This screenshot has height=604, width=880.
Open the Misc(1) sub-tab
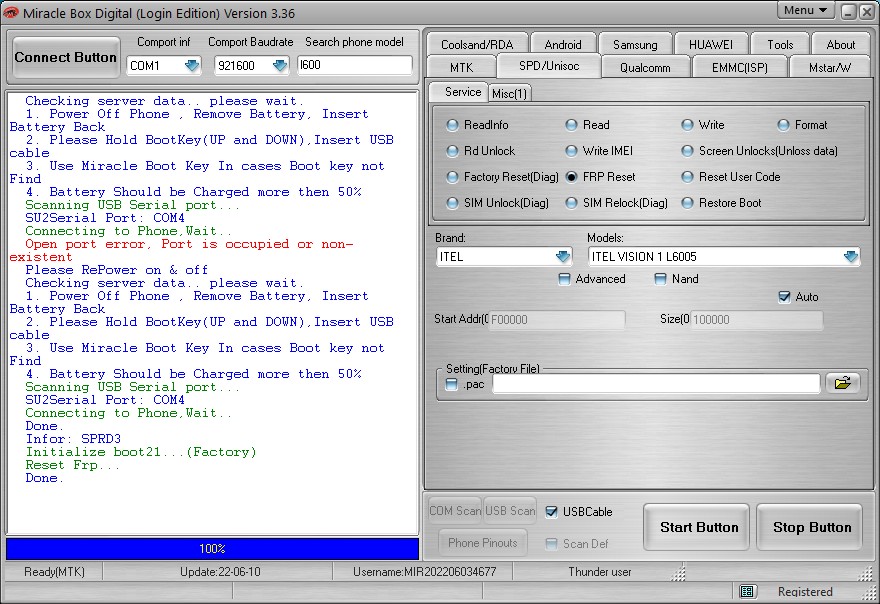(510, 93)
